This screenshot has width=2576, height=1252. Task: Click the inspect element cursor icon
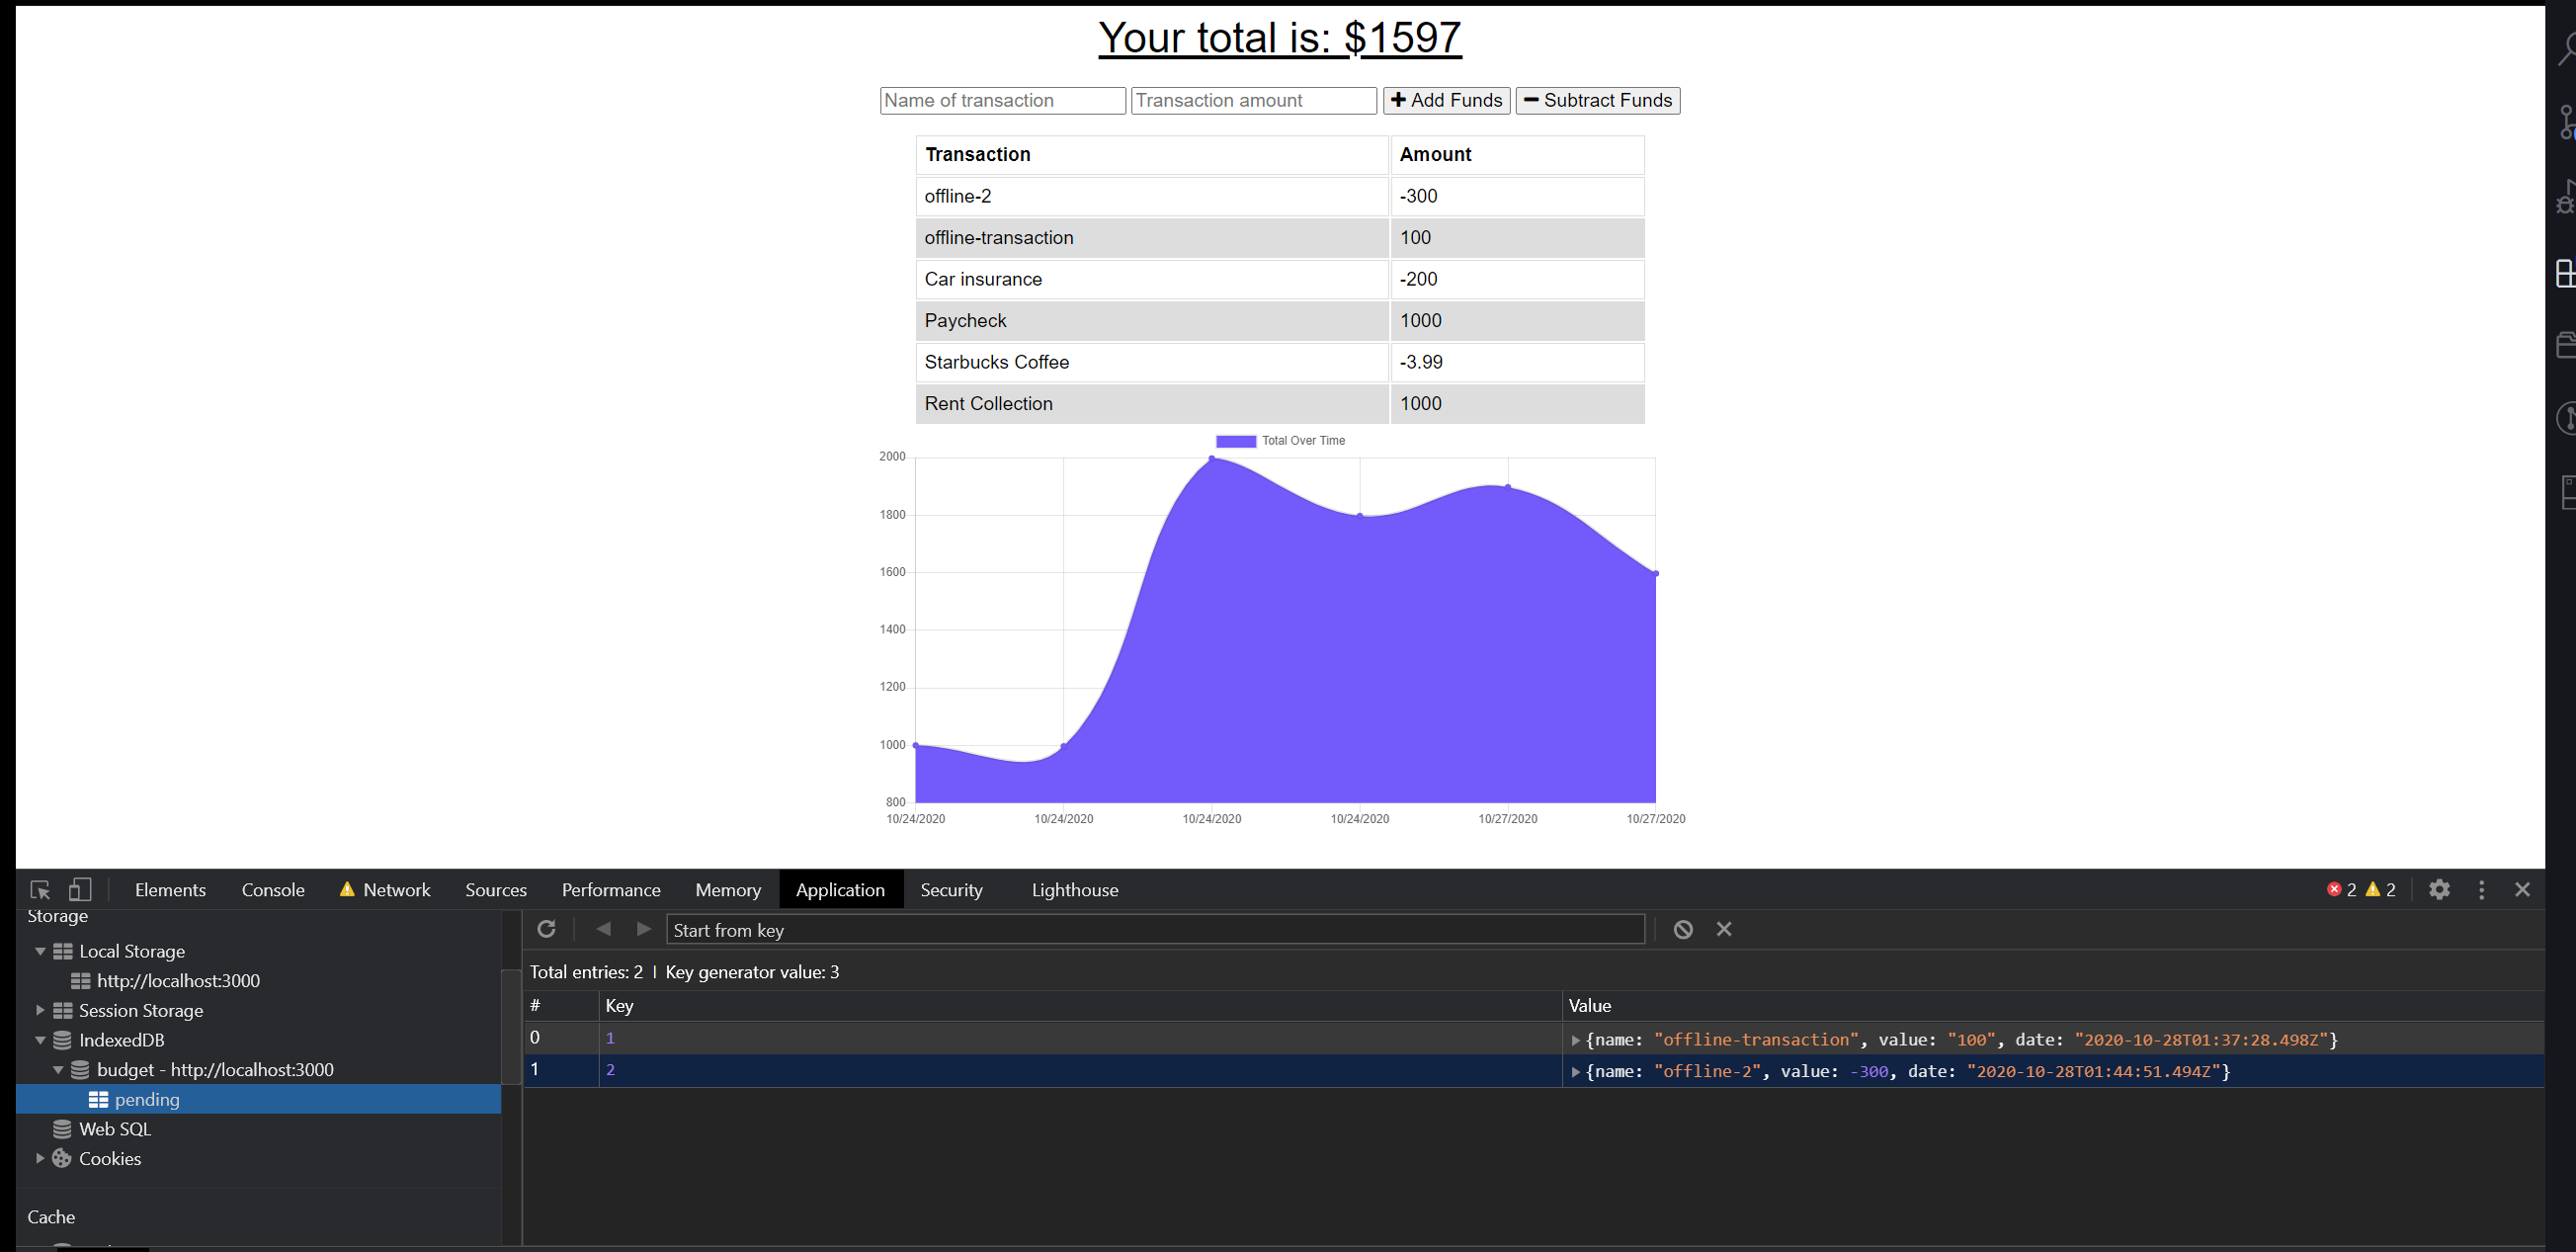[x=40, y=890]
